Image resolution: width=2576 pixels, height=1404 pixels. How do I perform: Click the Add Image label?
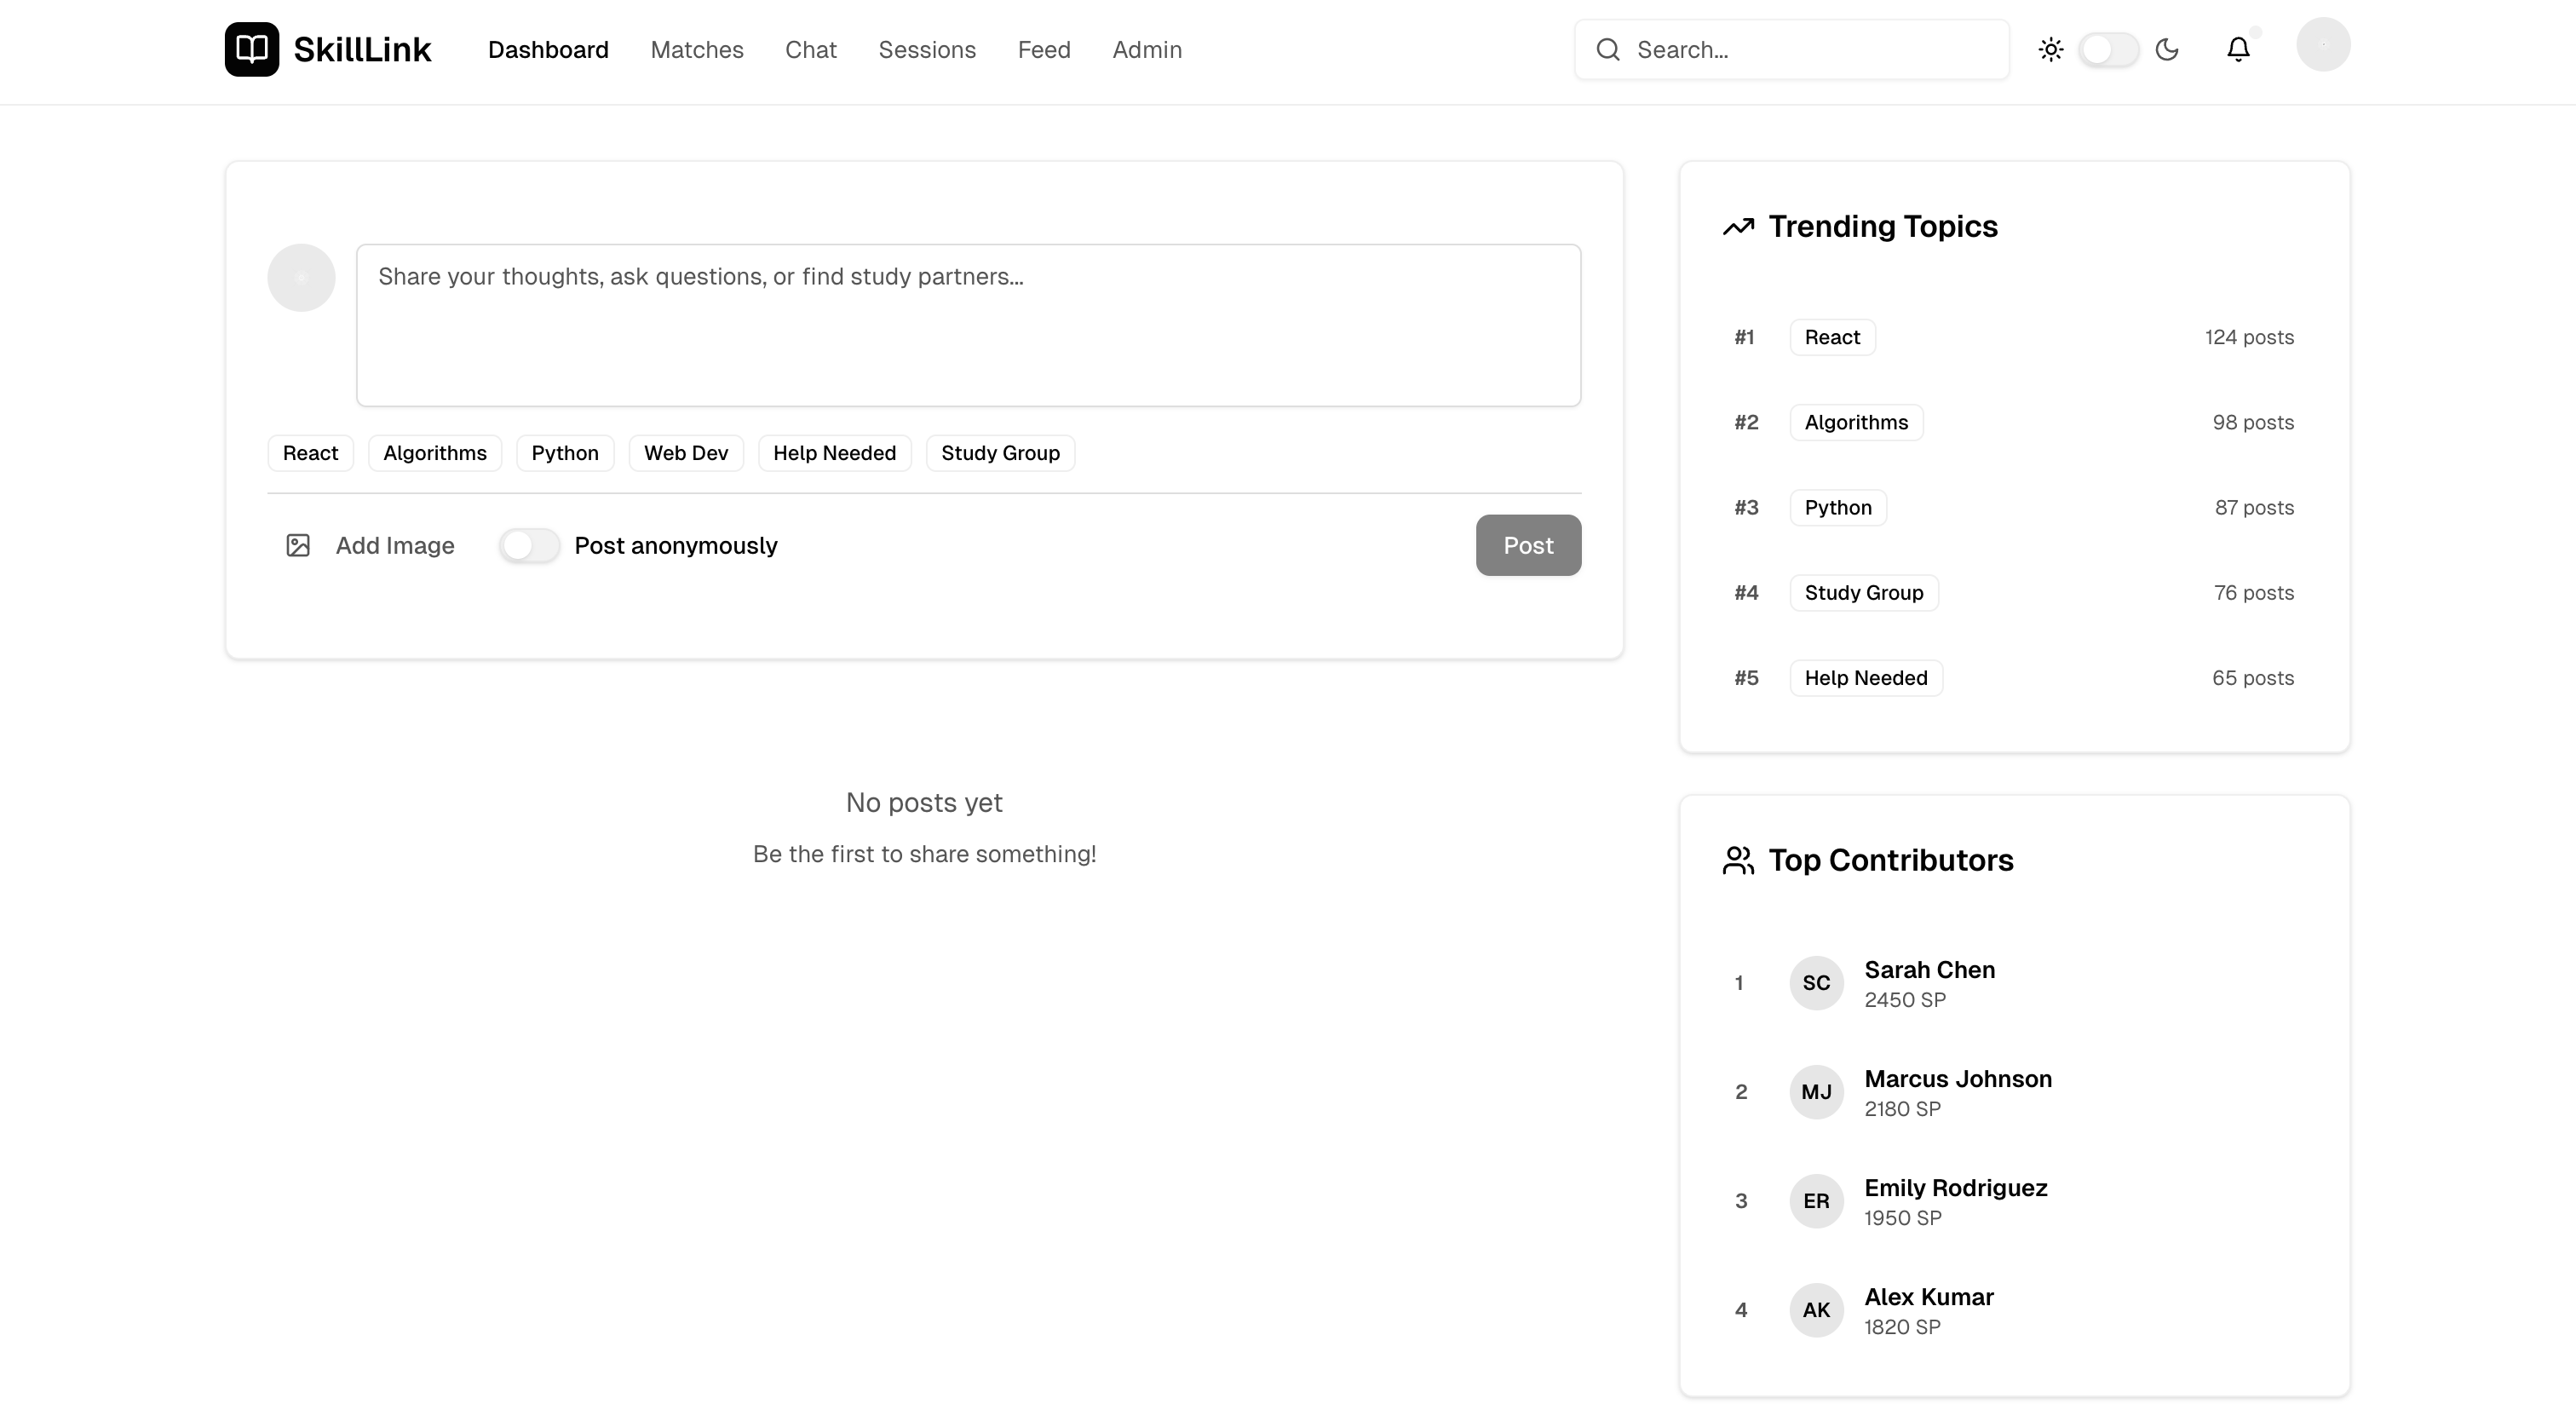tap(395, 545)
